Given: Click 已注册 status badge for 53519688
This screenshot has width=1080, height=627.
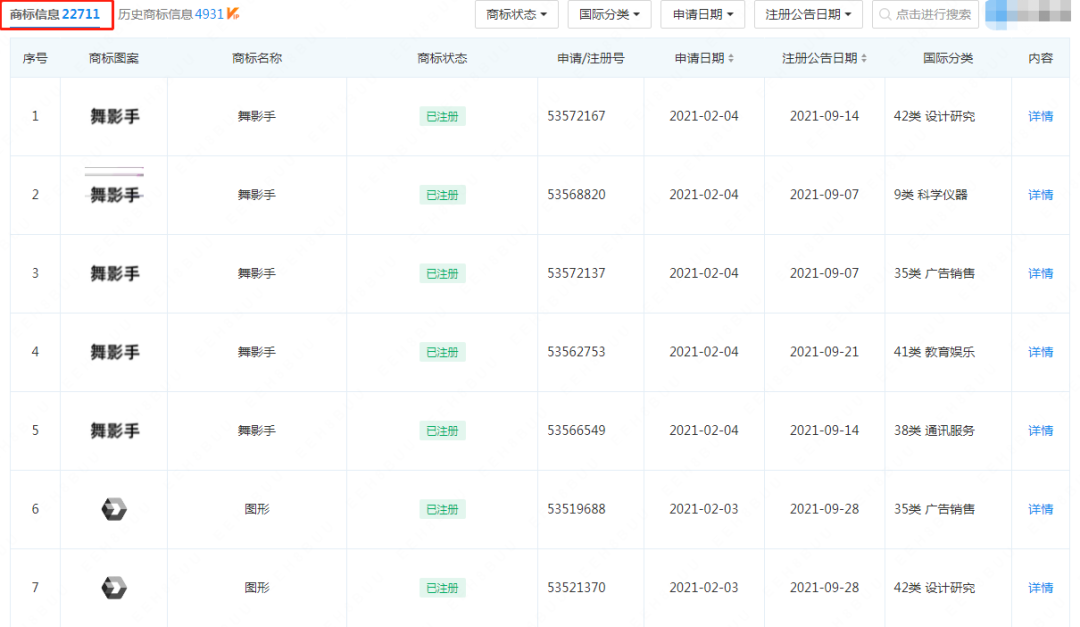Looking at the screenshot, I should point(442,509).
